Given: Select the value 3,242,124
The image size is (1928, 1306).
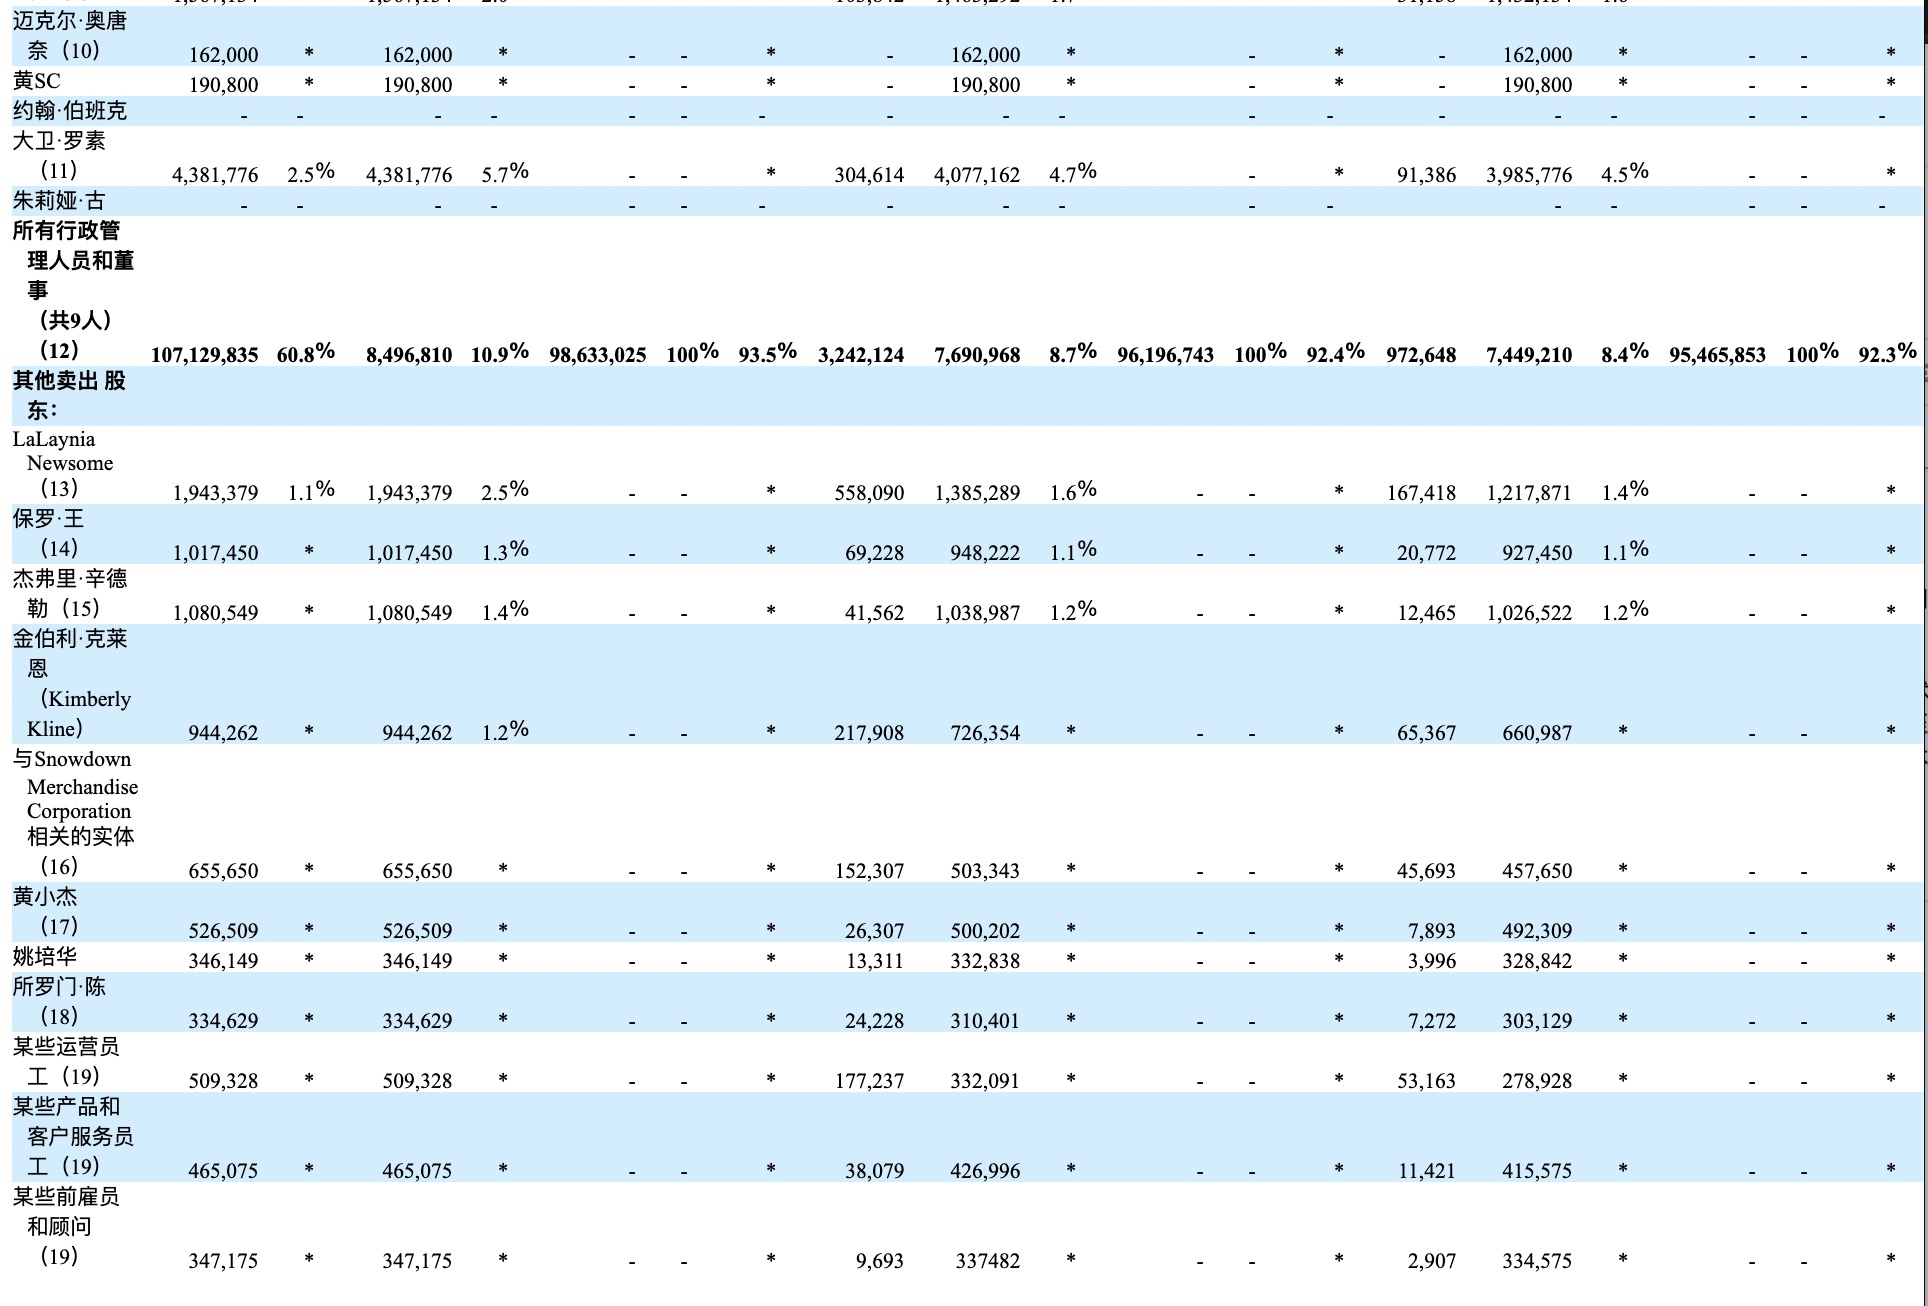Looking at the screenshot, I should pyautogui.click(x=861, y=355).
